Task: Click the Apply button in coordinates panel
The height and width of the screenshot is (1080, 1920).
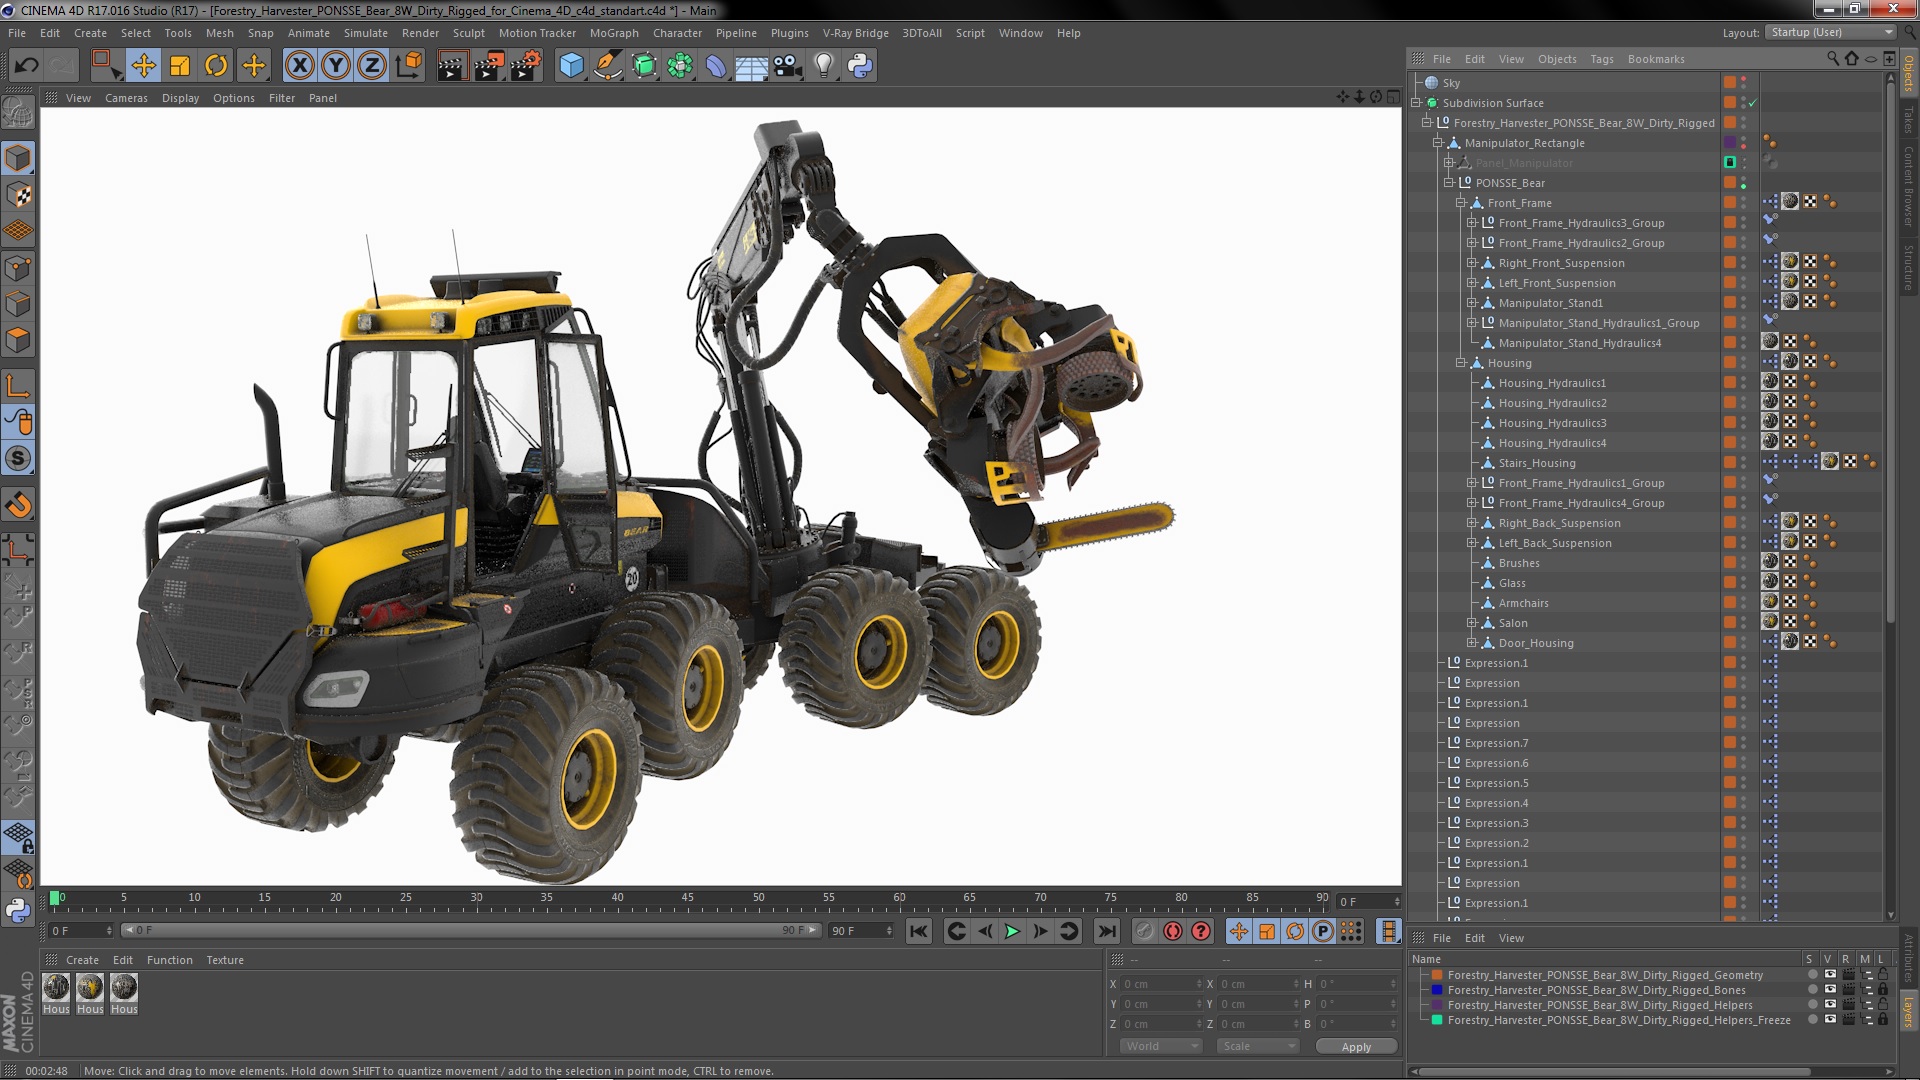Action: point(1356,1047)
